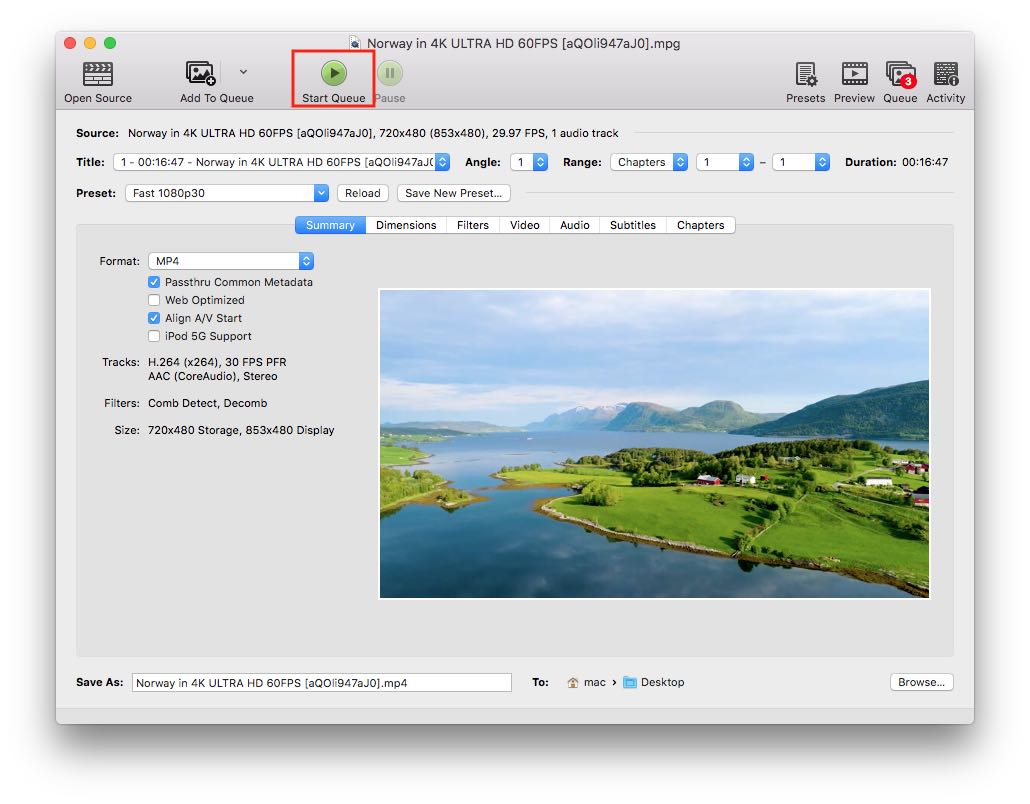Enable the Web Optimized checkbox
Viewport: 1030px width, 804px height.
point(154,300)
